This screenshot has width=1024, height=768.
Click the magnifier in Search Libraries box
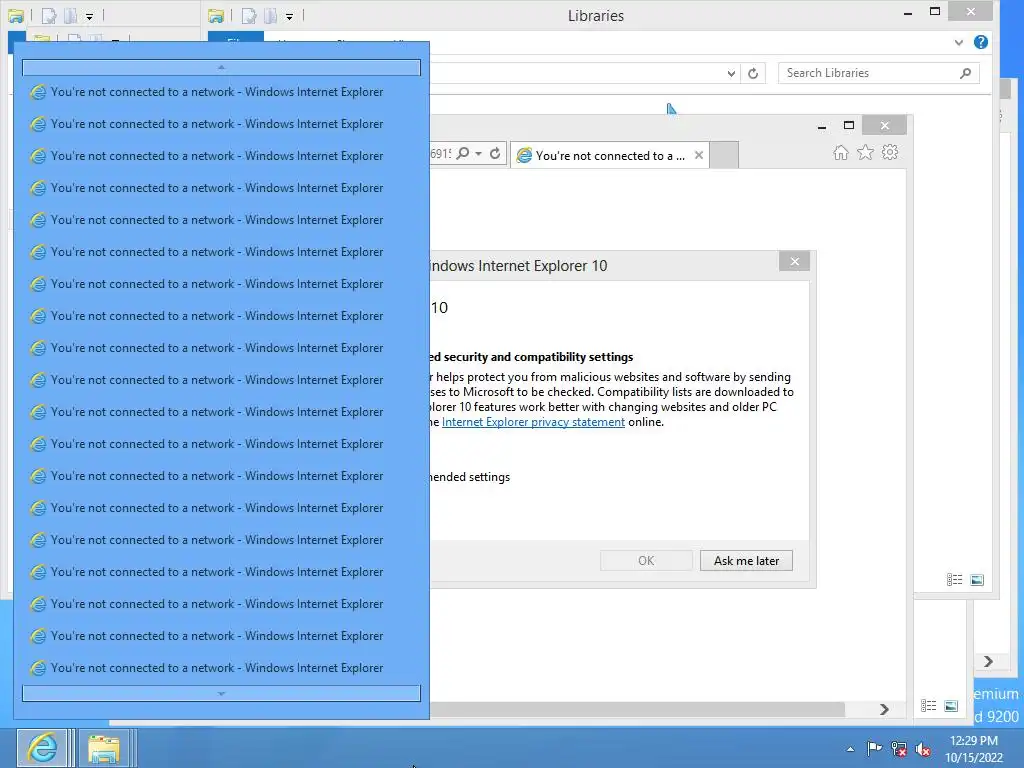coord(965,73)
